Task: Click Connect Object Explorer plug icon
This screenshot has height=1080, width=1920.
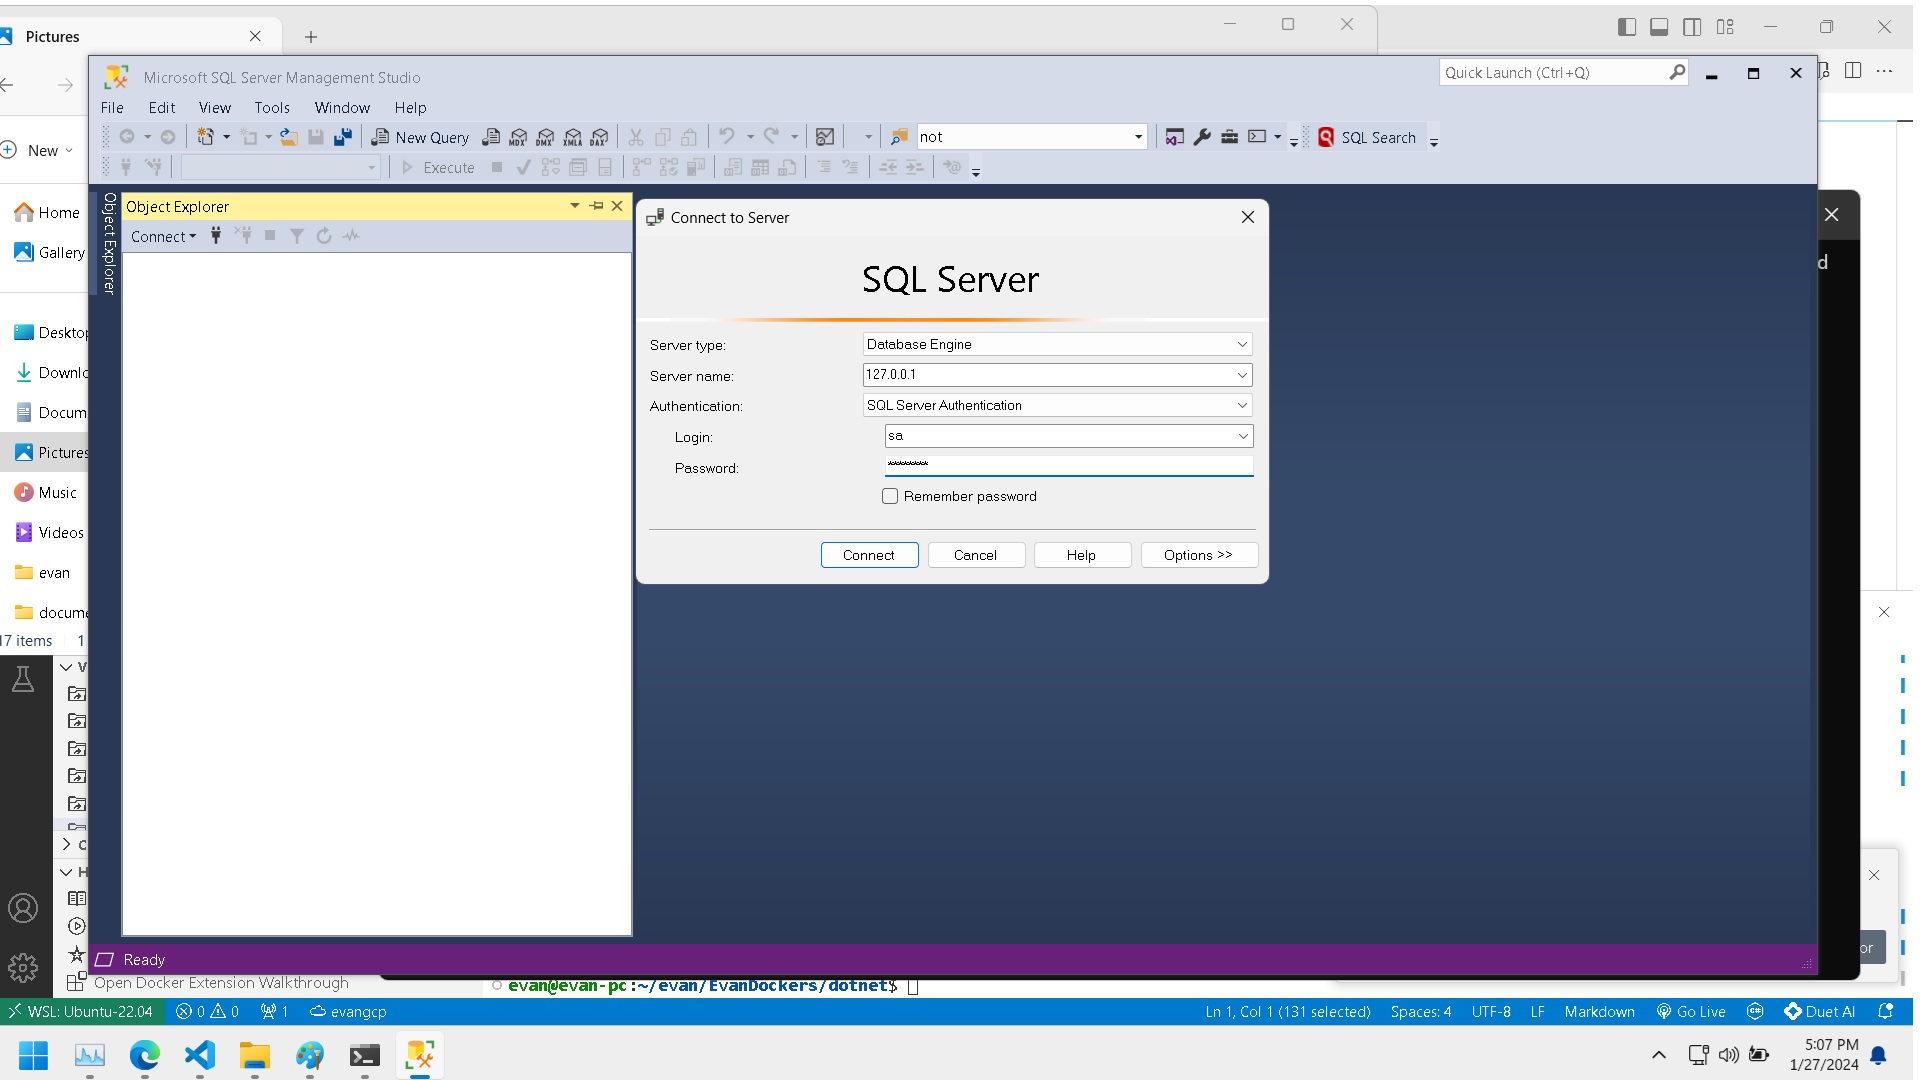Action: (x=215, y=236)
